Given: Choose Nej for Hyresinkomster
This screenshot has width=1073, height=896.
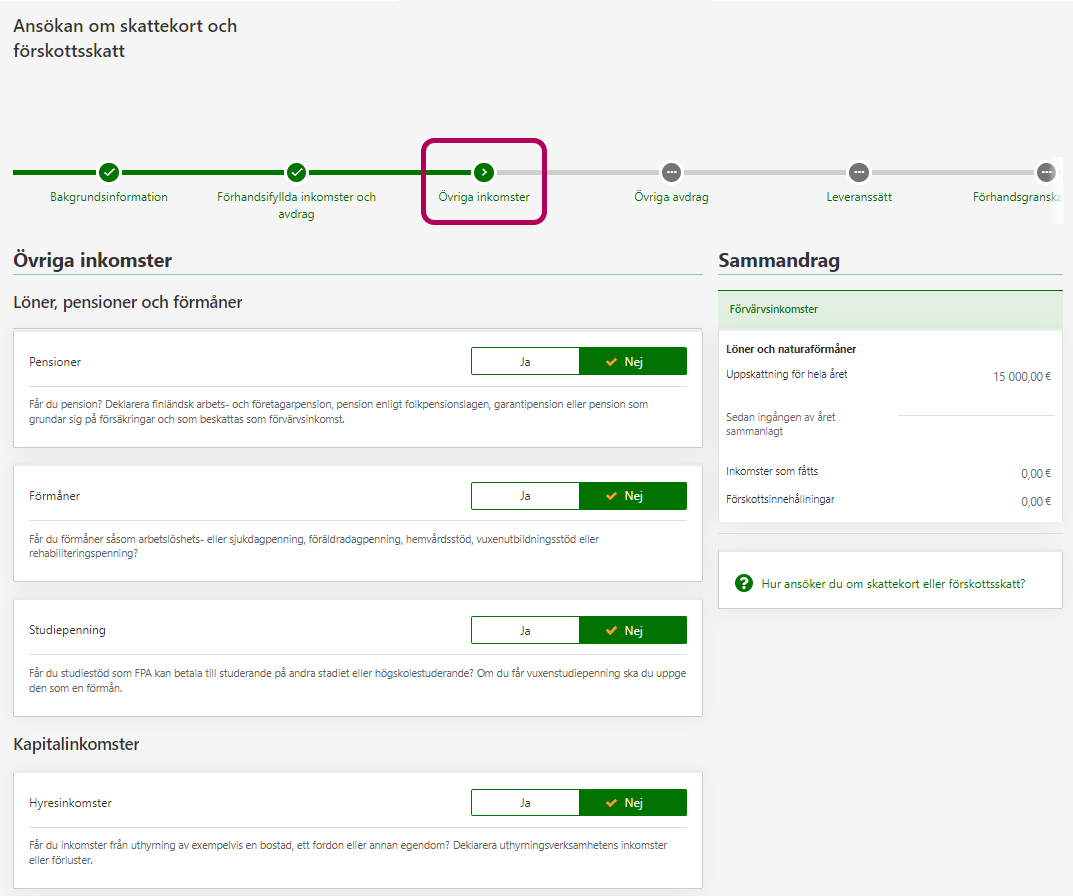Looking at the screenshot, I should click(x=633, y=803).
